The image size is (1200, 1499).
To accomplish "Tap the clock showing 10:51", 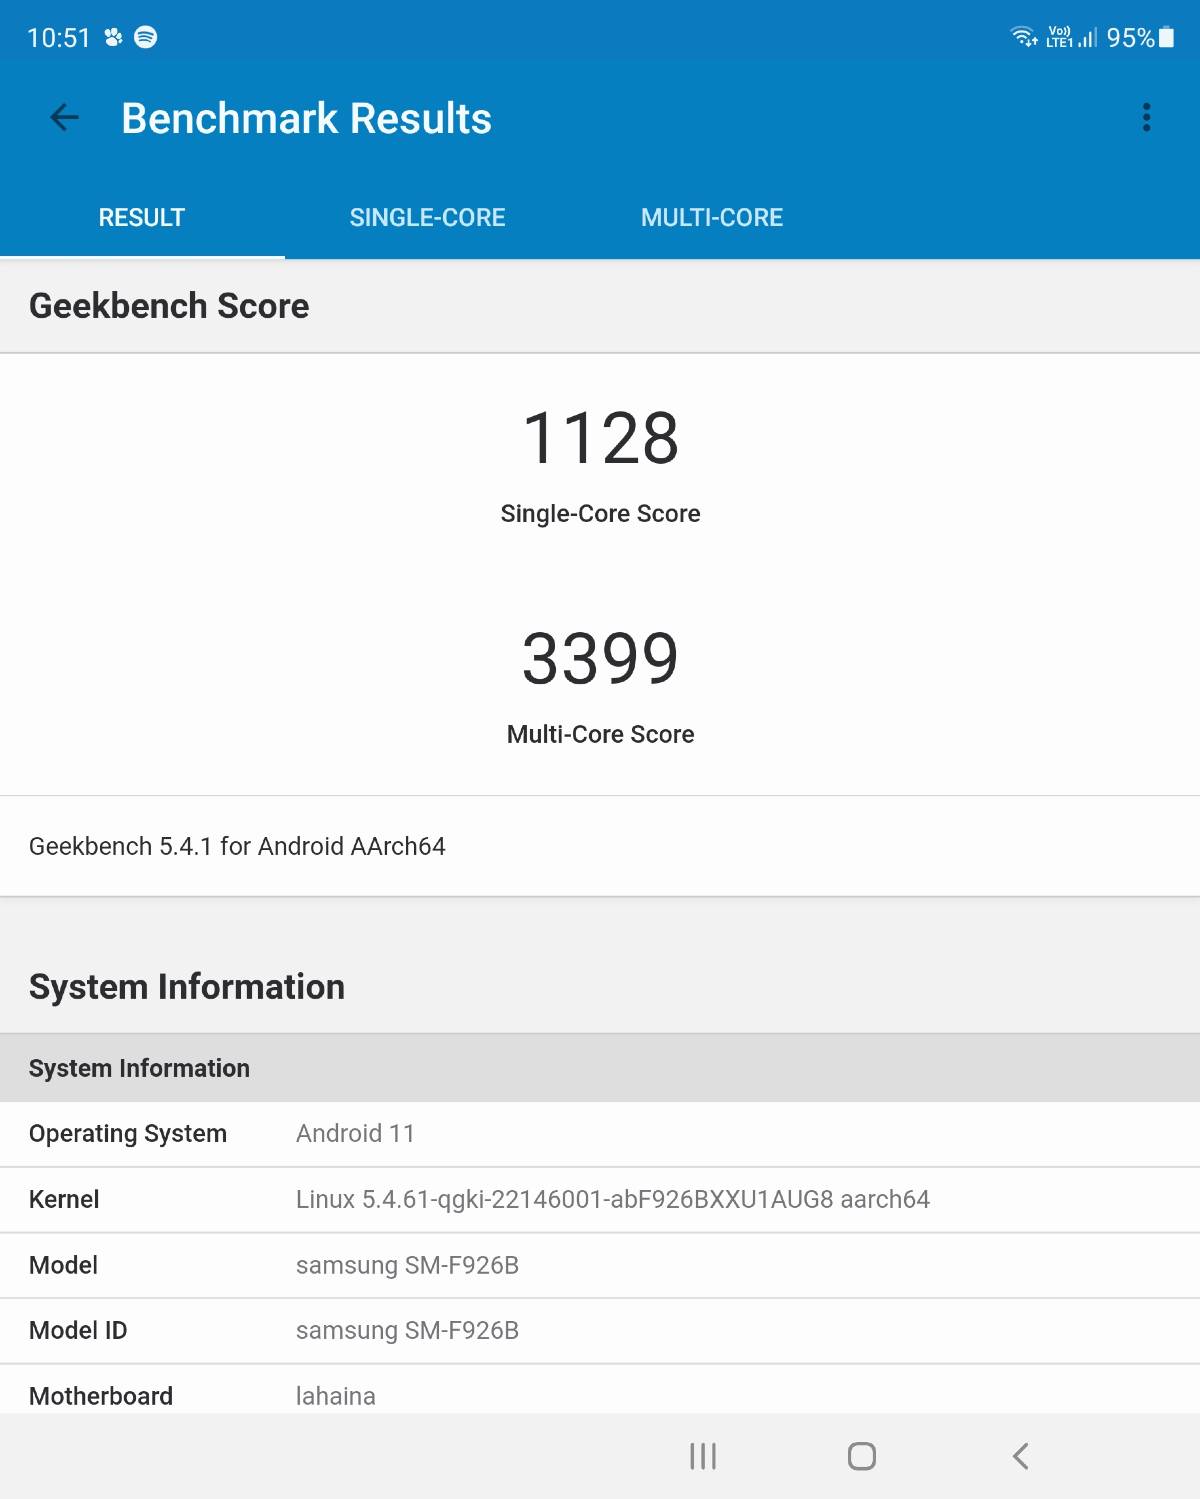I will click(x=58, y=38).
